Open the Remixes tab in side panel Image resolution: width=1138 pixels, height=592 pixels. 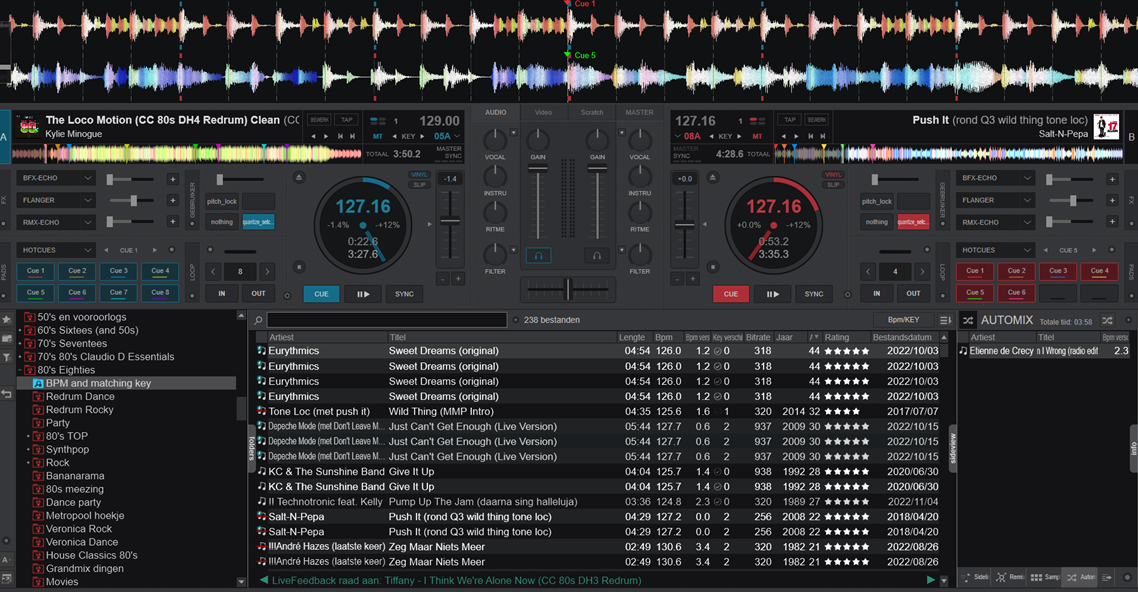click(x=1010, y=577)
